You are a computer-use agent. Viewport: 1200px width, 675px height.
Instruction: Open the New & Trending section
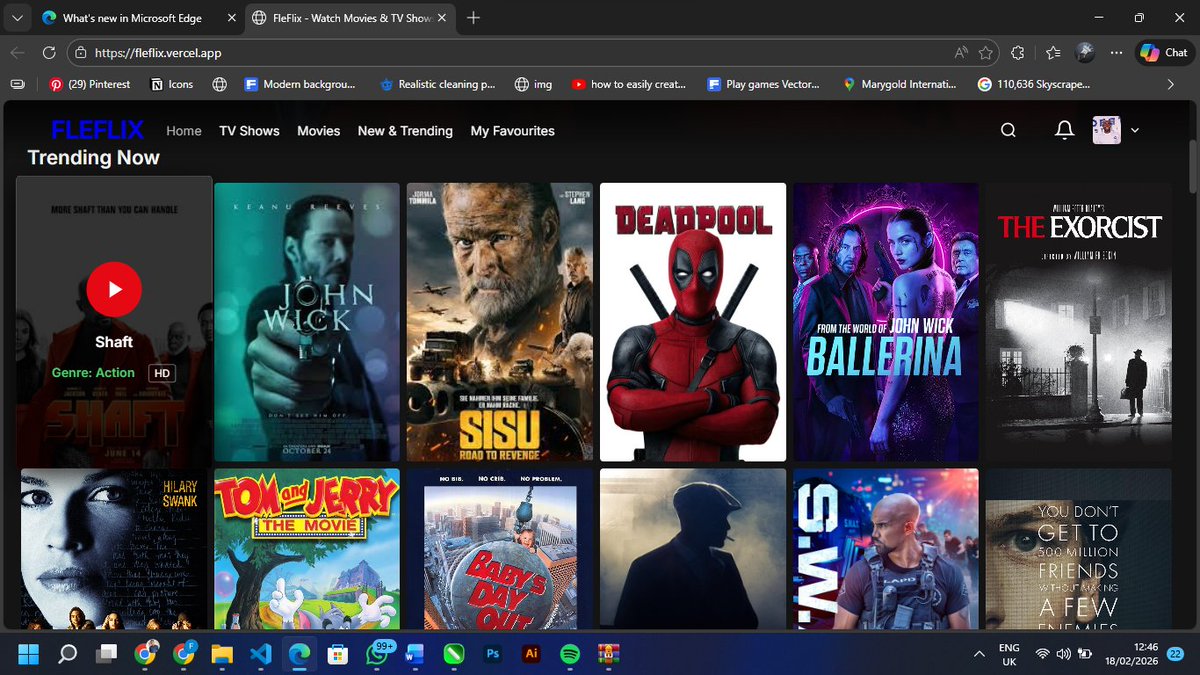(405, 131)
